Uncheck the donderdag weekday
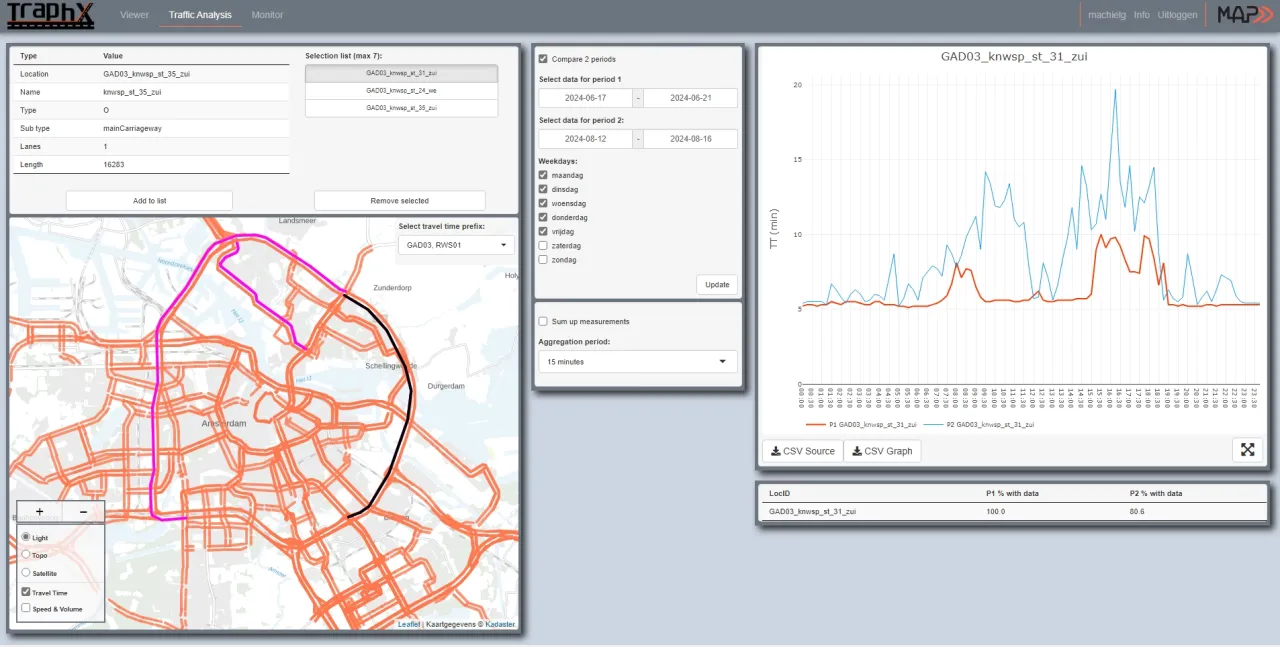Image resolution: width=1280 pixels, height=647 pixels. [x=543, y=217]
